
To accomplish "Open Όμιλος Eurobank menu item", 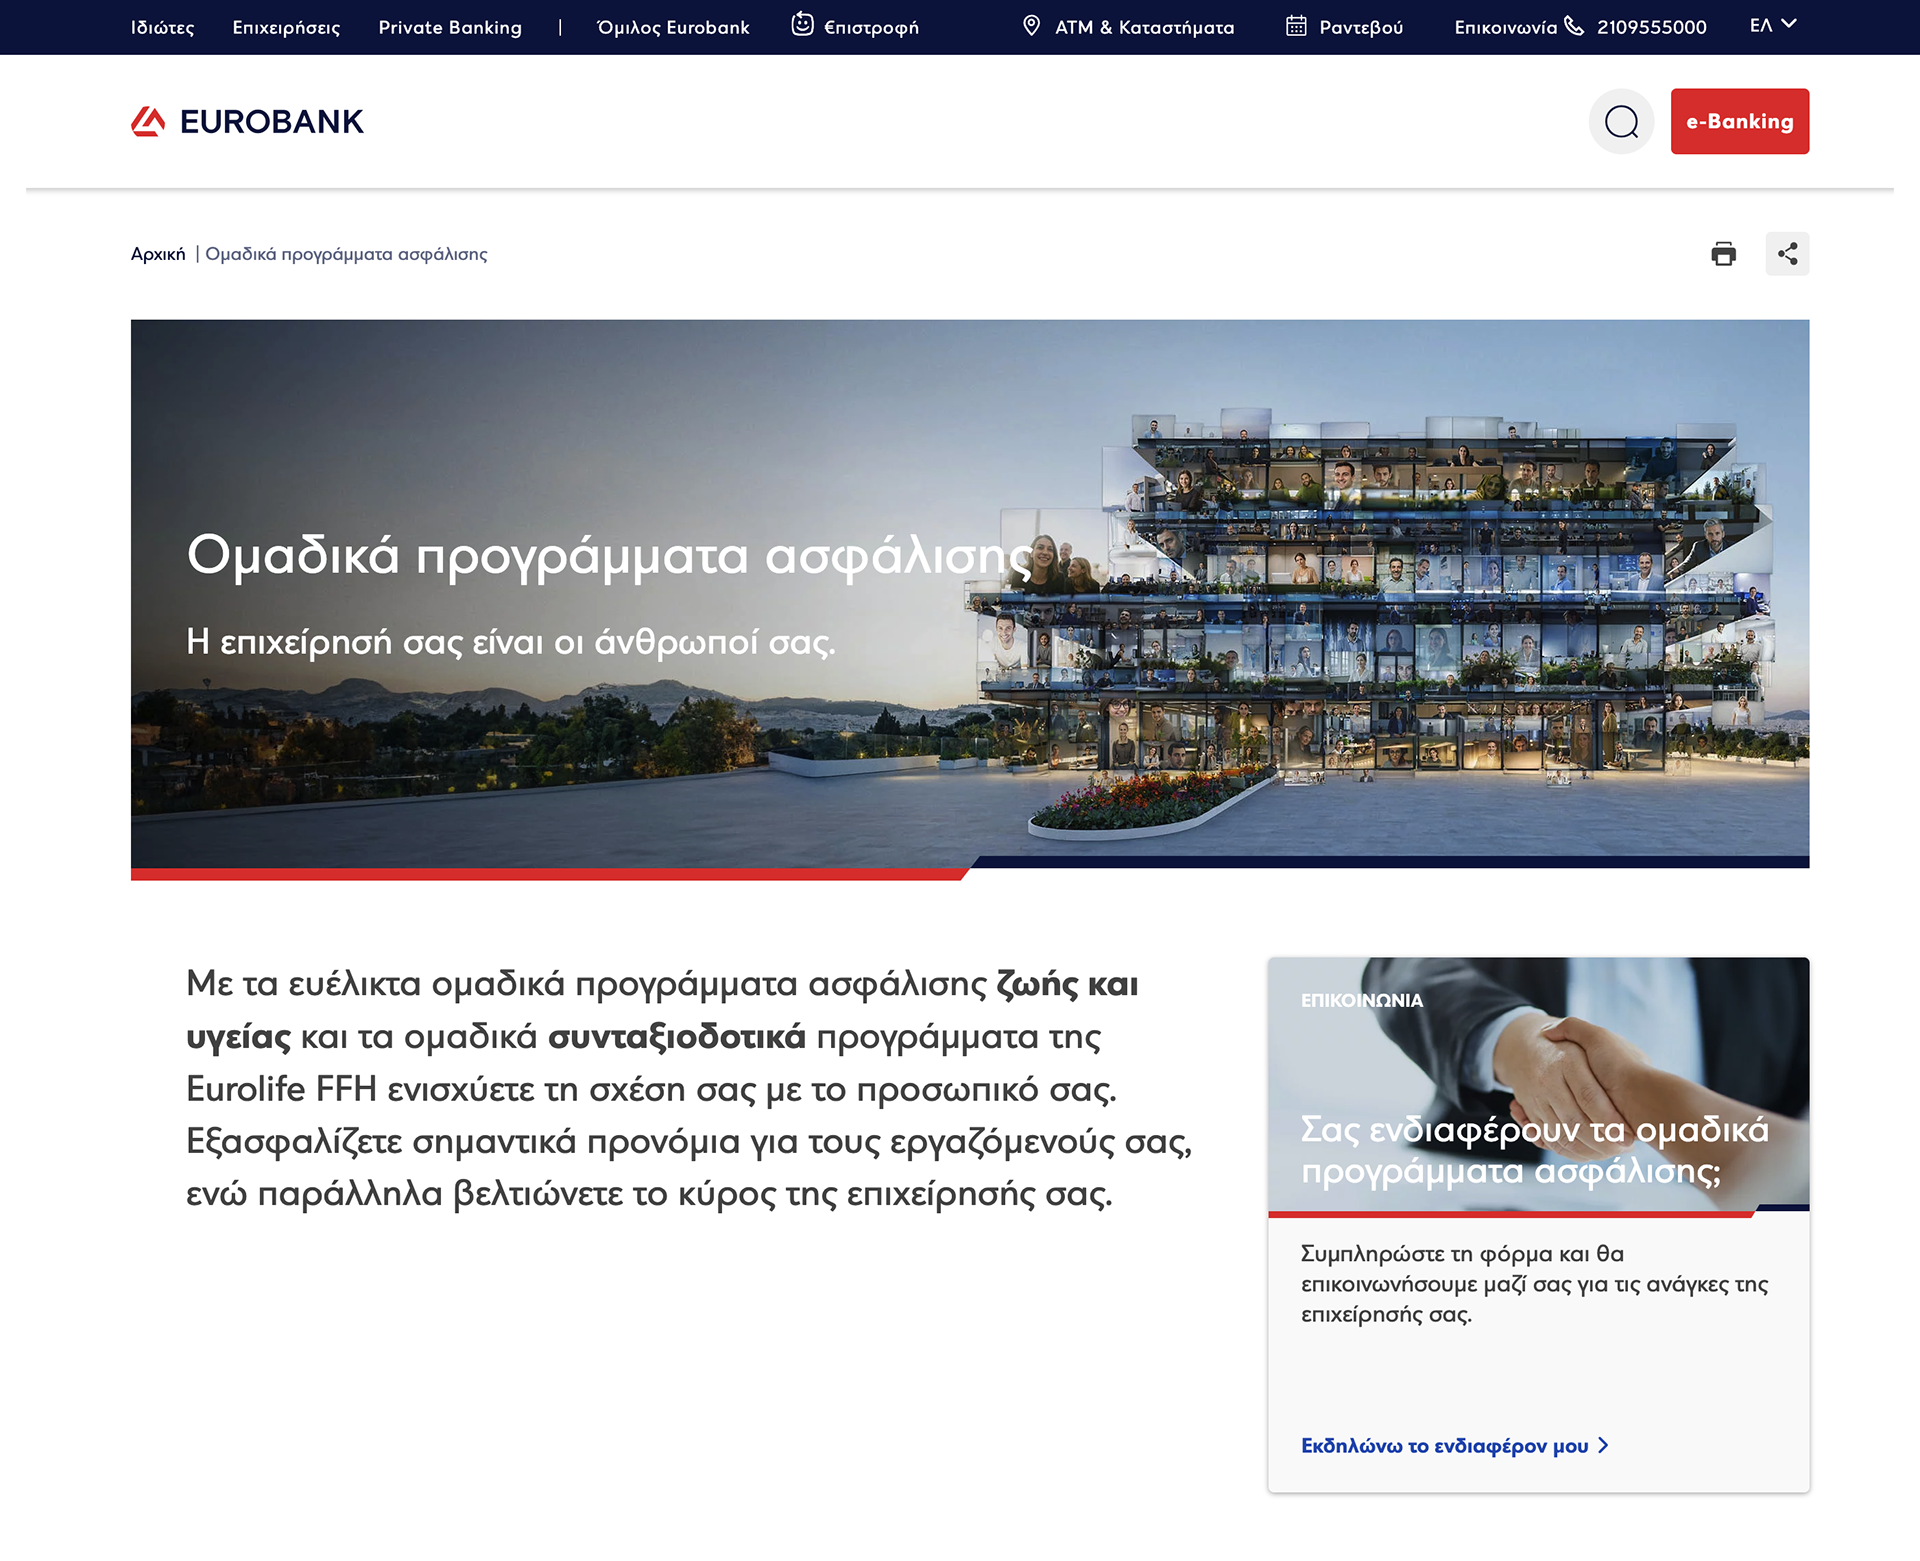I will tap(673, 27).
